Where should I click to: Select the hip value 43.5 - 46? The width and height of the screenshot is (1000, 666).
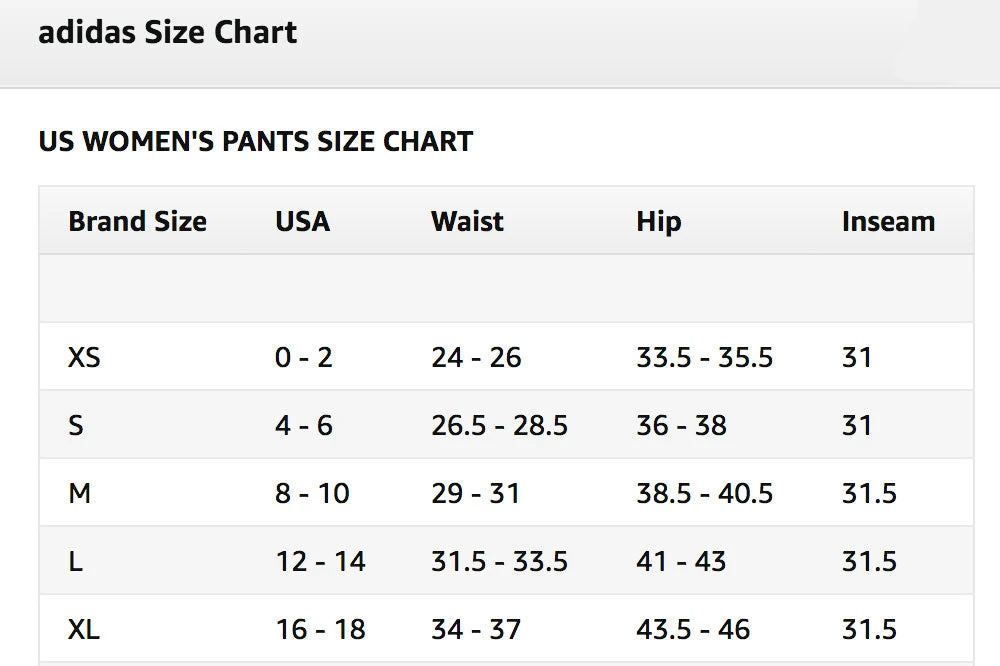point(693,629)
